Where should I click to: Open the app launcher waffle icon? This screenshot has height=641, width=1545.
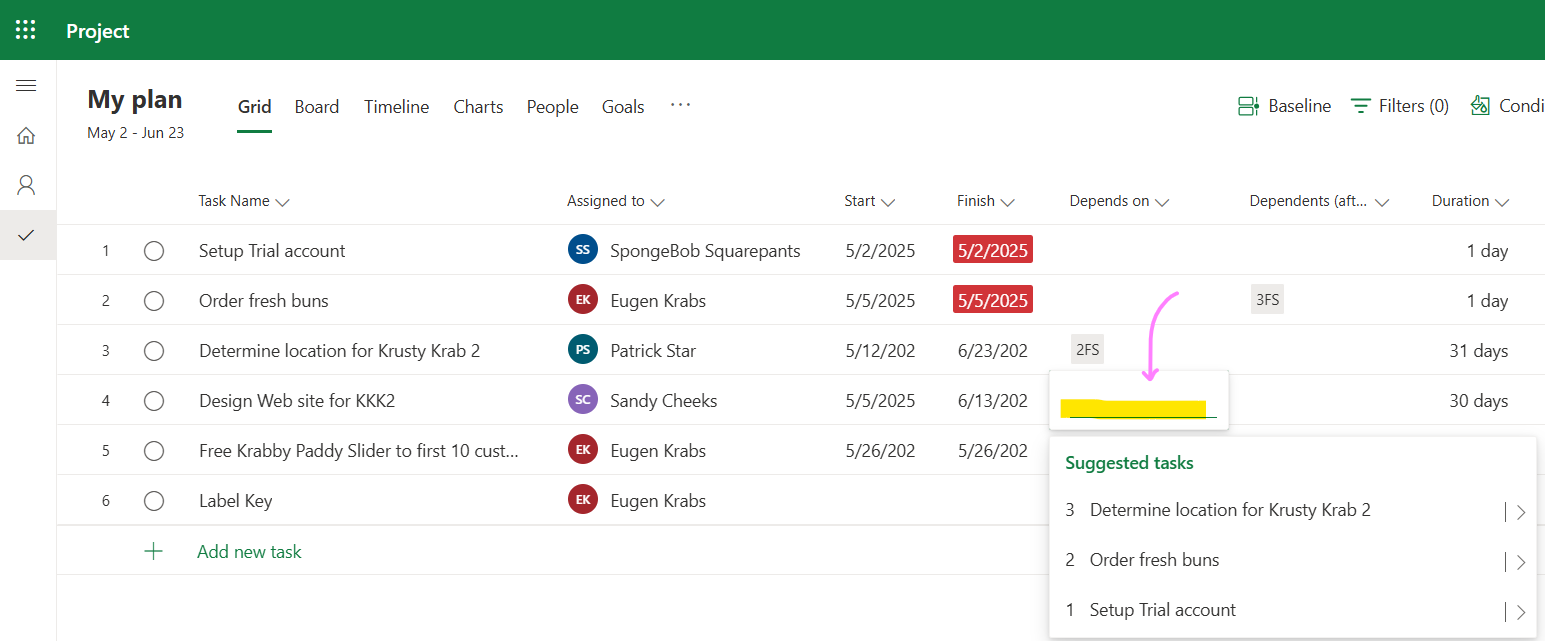[x=26, y=30]
